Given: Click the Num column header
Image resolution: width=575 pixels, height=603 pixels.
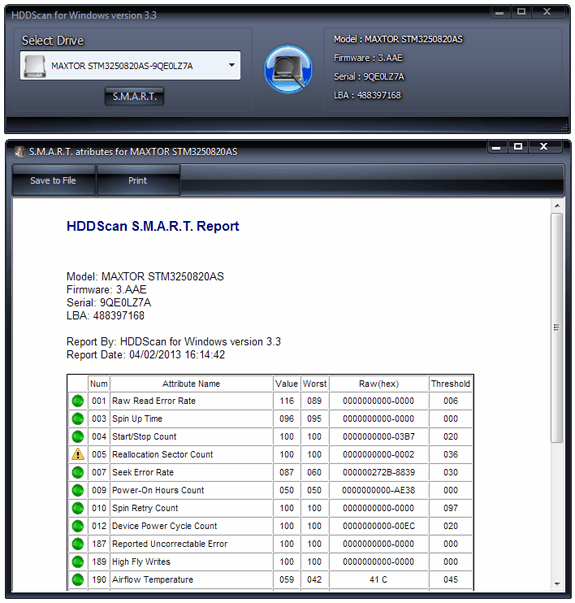Looking at the screenshot, I should (99, 384).
